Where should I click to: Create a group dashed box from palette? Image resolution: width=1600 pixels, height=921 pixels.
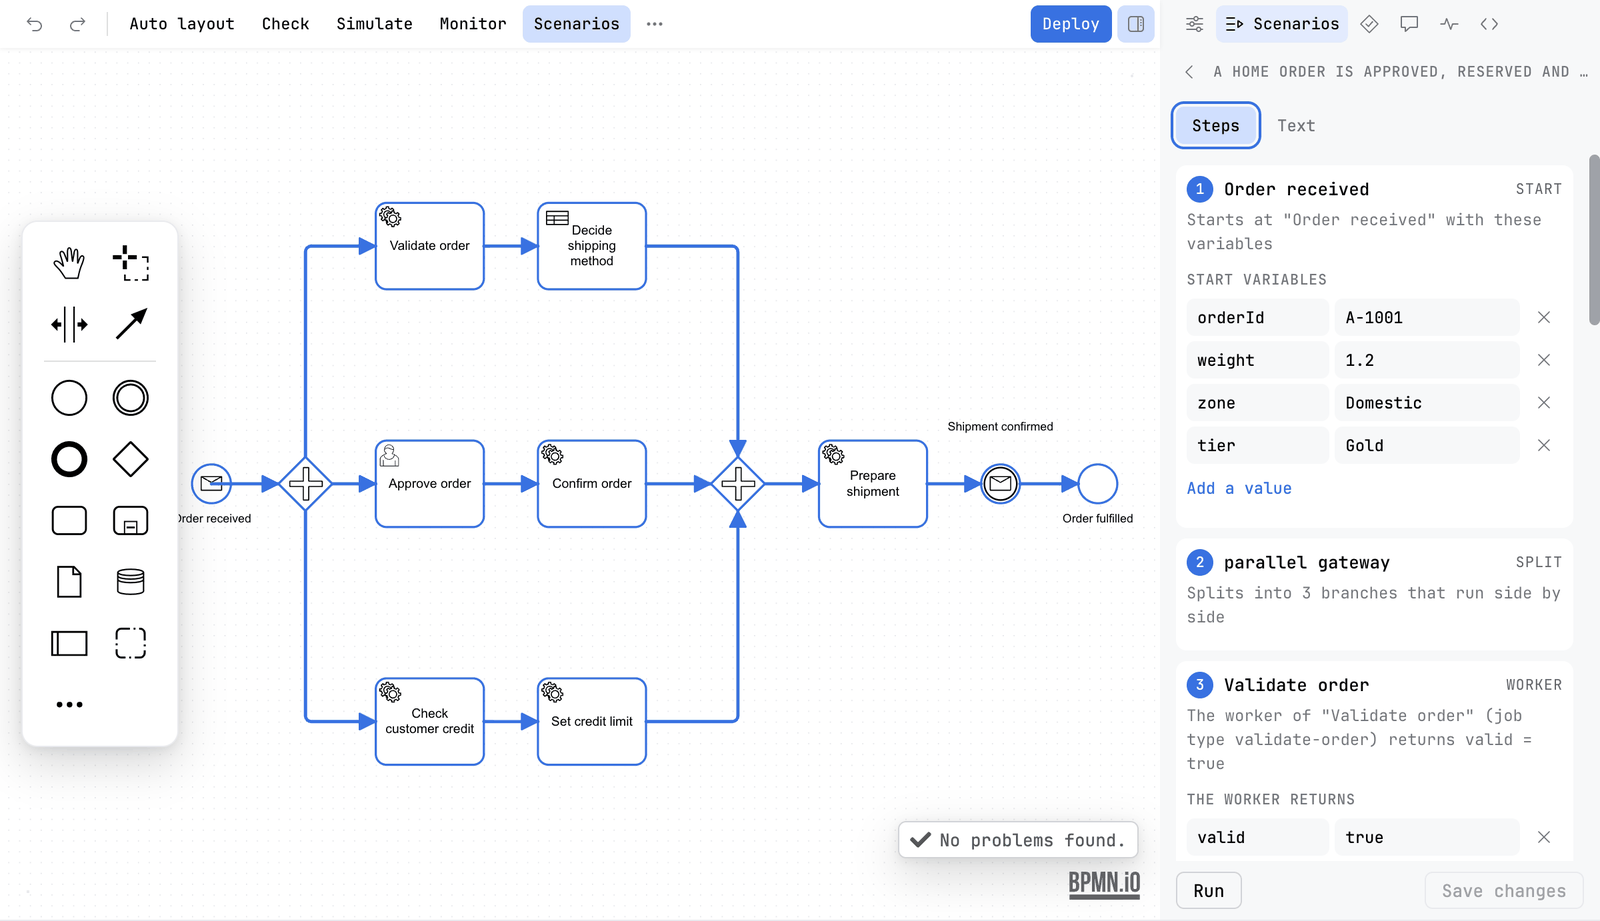click(131, 643)
